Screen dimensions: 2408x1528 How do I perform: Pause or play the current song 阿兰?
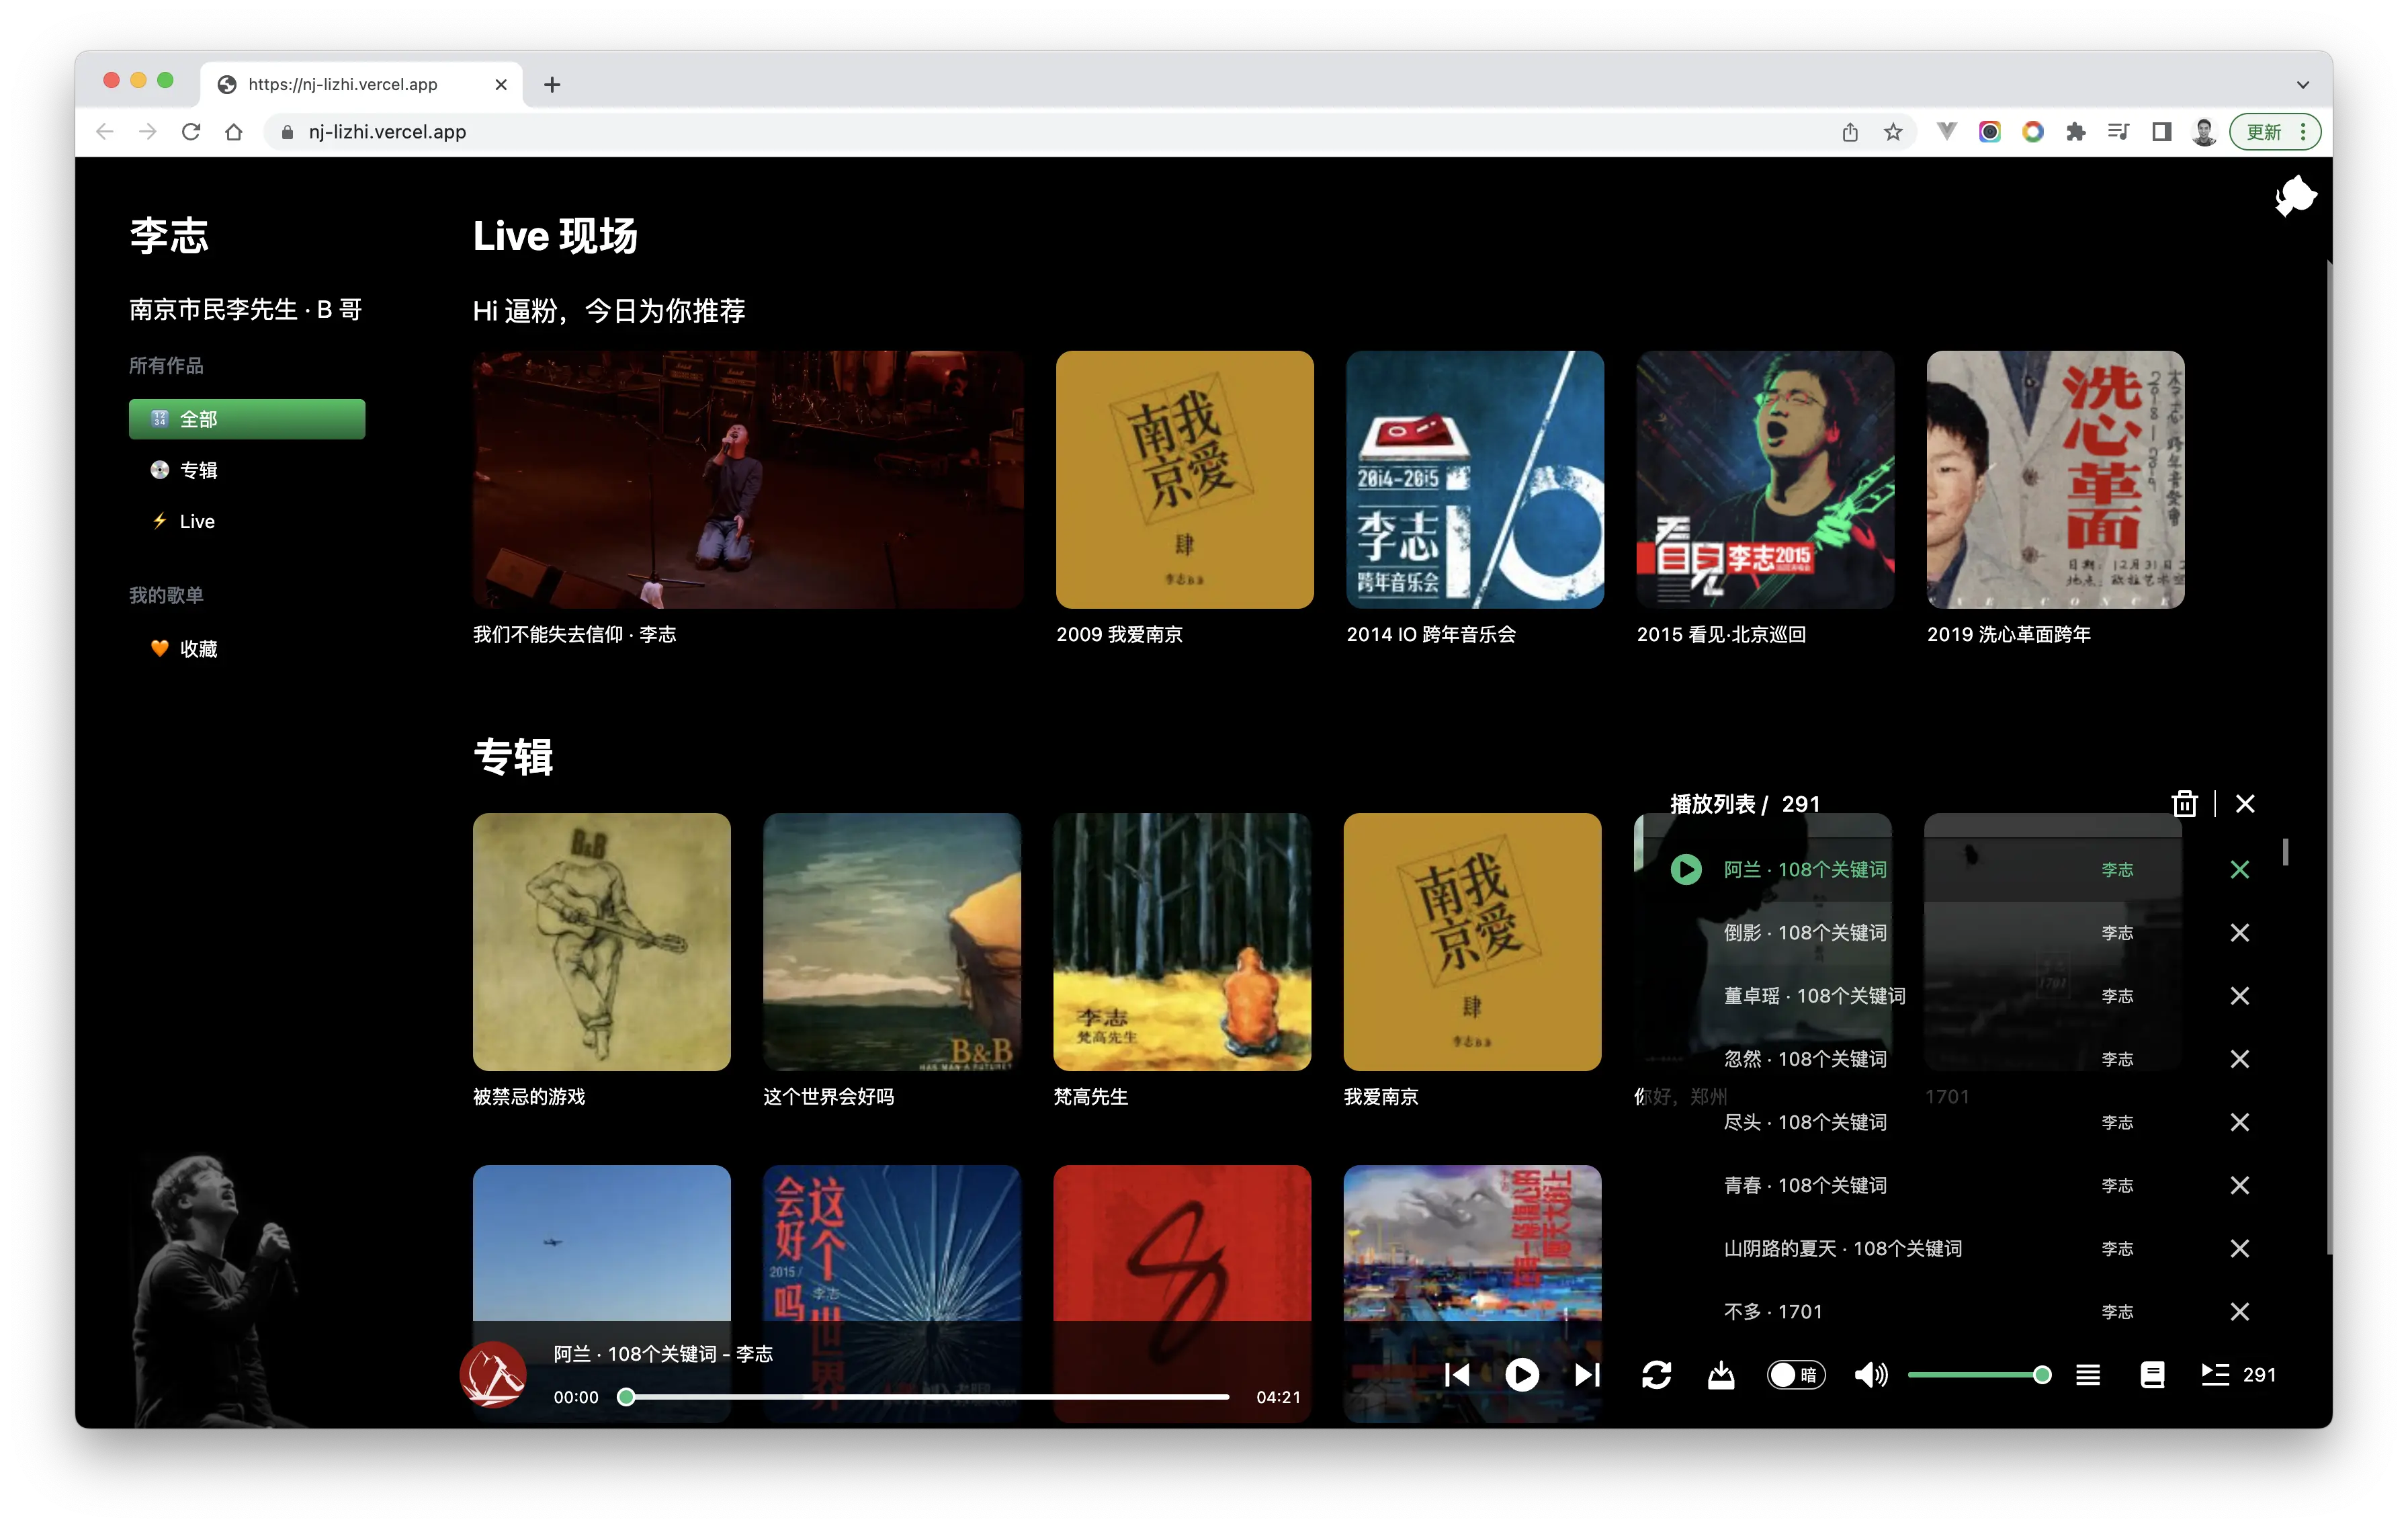click(1522, 1375)
